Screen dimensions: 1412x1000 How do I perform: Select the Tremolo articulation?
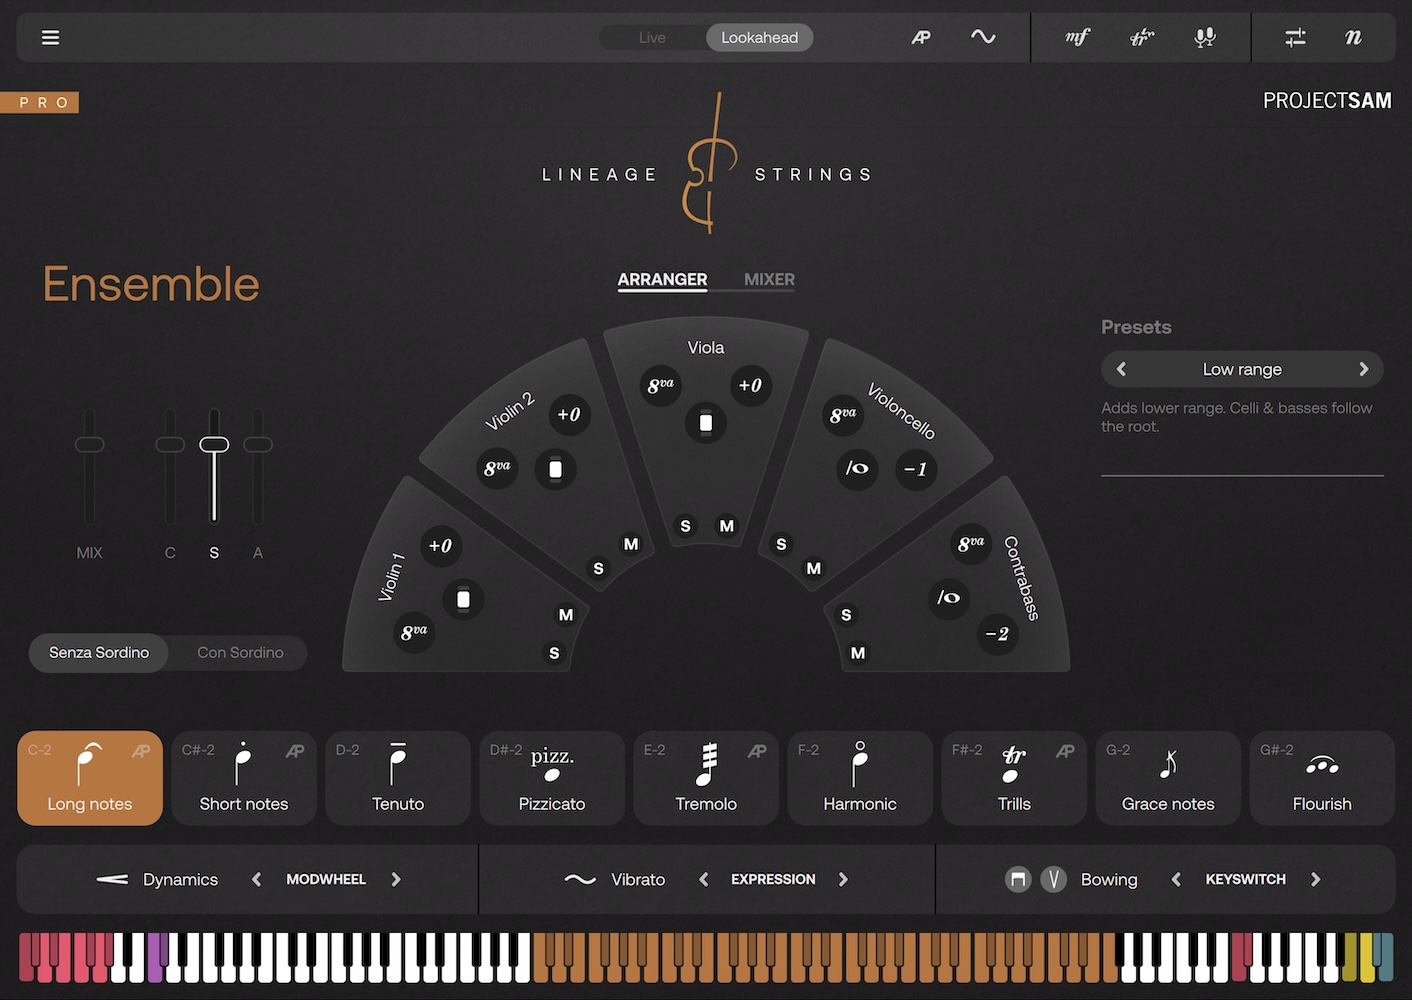706,778
